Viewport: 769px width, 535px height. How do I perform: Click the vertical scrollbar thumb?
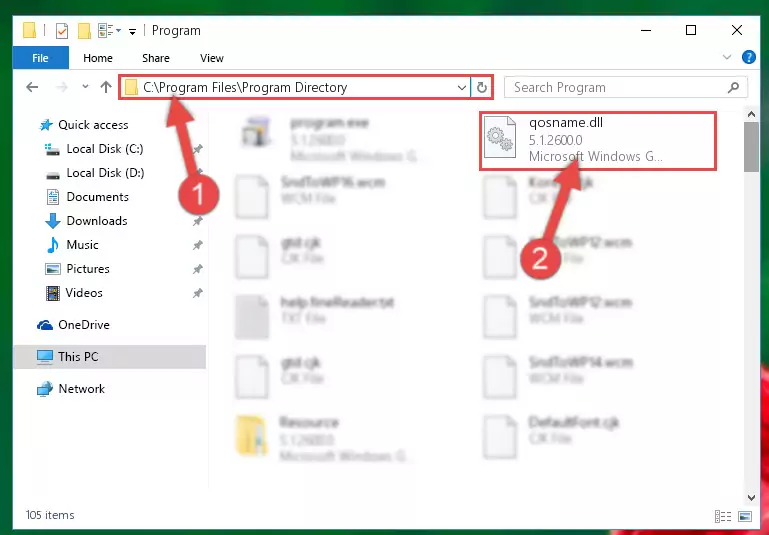coord(751,147)
